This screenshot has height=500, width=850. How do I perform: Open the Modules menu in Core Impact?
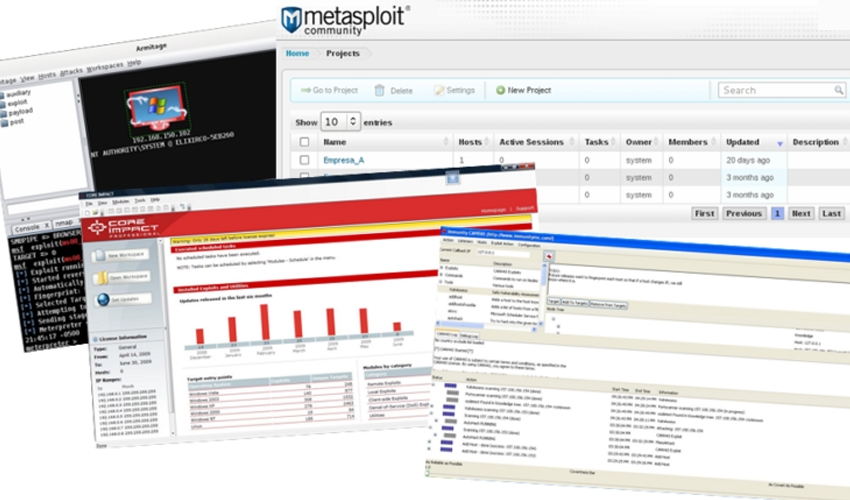[x=120, y=202]
